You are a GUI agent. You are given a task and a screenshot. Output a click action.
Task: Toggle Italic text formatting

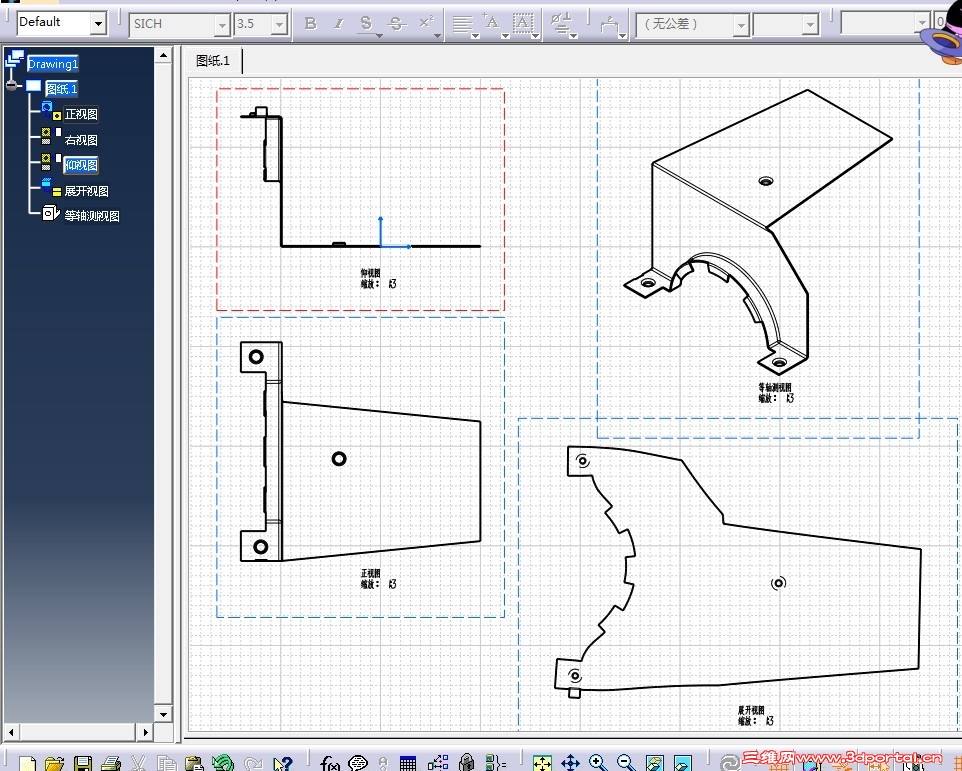[x=339, y=23]
